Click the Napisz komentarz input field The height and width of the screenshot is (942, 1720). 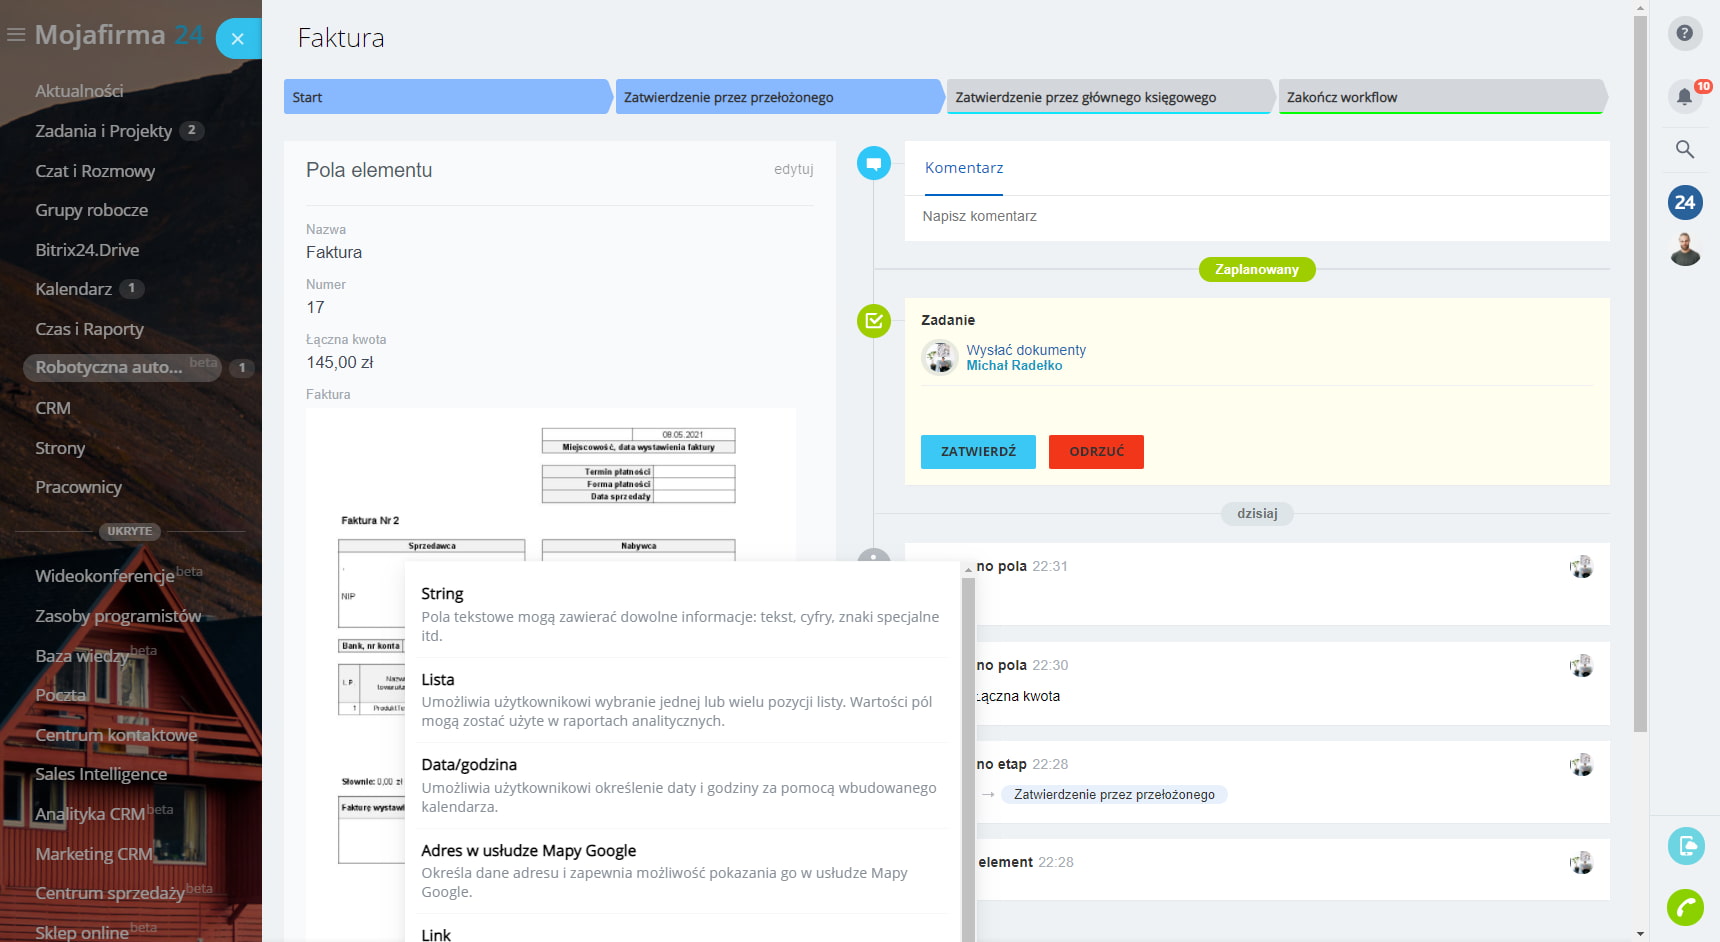coord(1255,216)
